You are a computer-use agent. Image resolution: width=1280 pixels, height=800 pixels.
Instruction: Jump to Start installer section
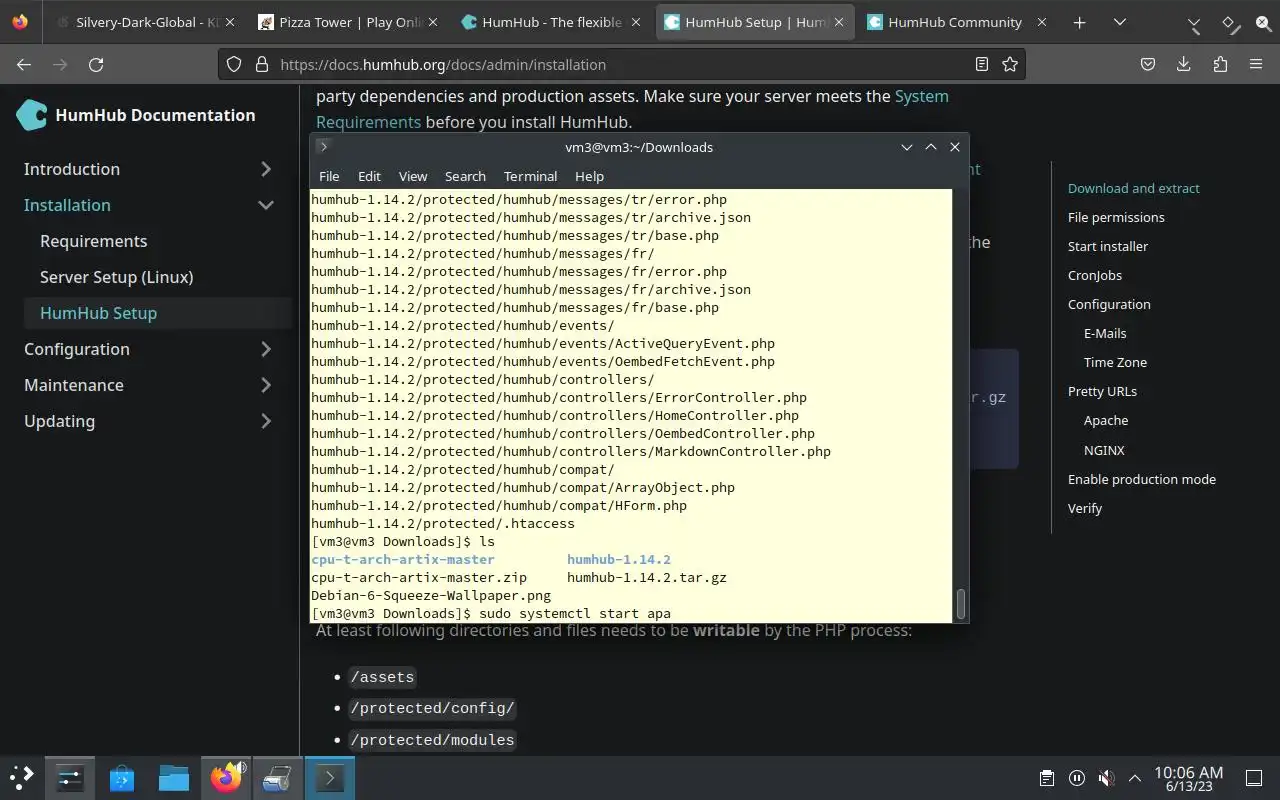click(x=1108, y=246)
